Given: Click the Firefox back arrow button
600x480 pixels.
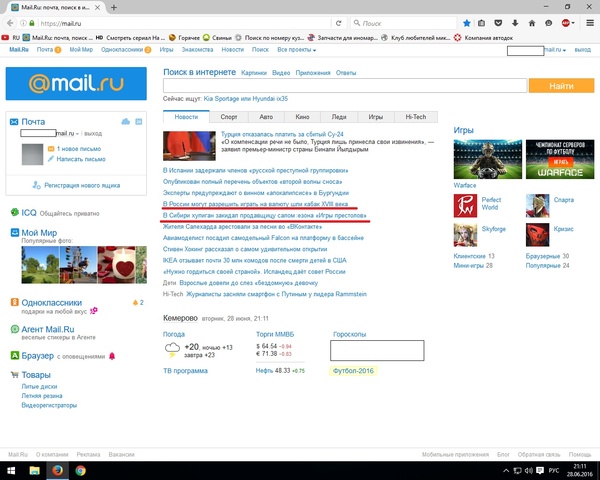Looking at the screenshot, I should (10, 23).
